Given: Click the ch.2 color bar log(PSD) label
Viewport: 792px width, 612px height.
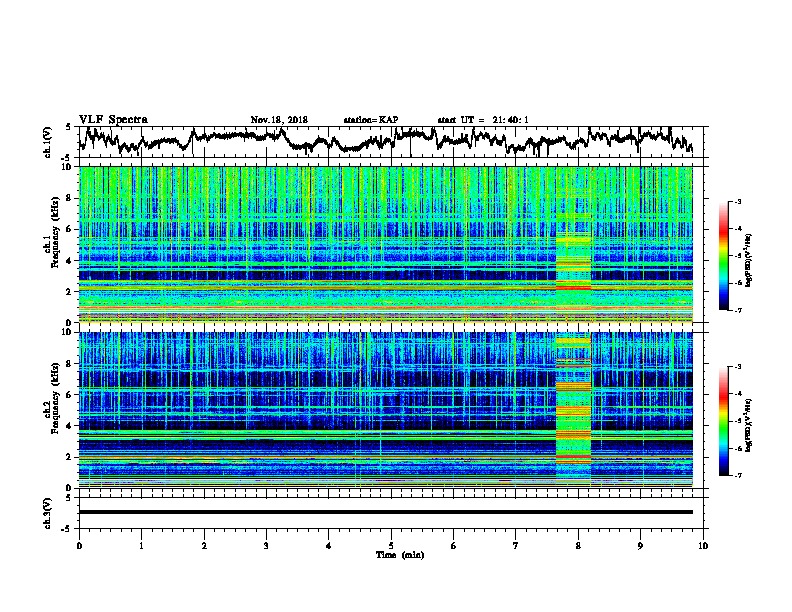Looking at the screenshot, I should tap(748, 425).
